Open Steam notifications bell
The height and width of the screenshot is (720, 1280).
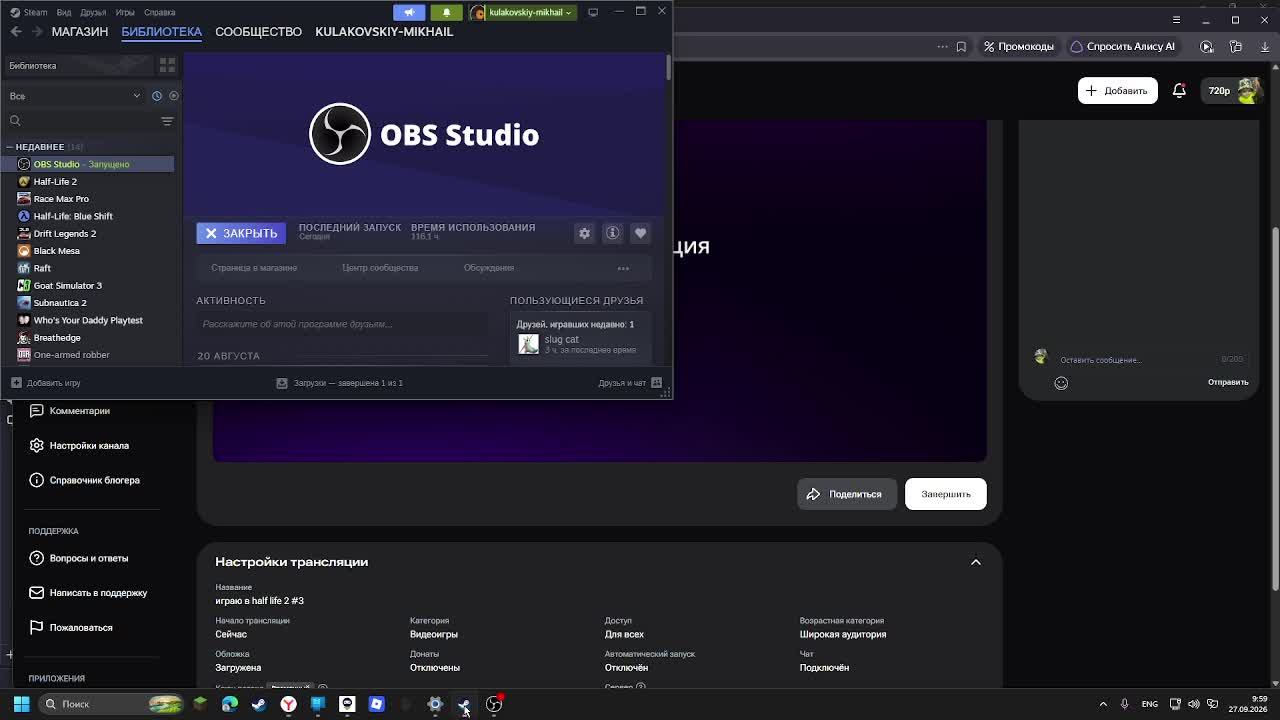tap(446, 12)
